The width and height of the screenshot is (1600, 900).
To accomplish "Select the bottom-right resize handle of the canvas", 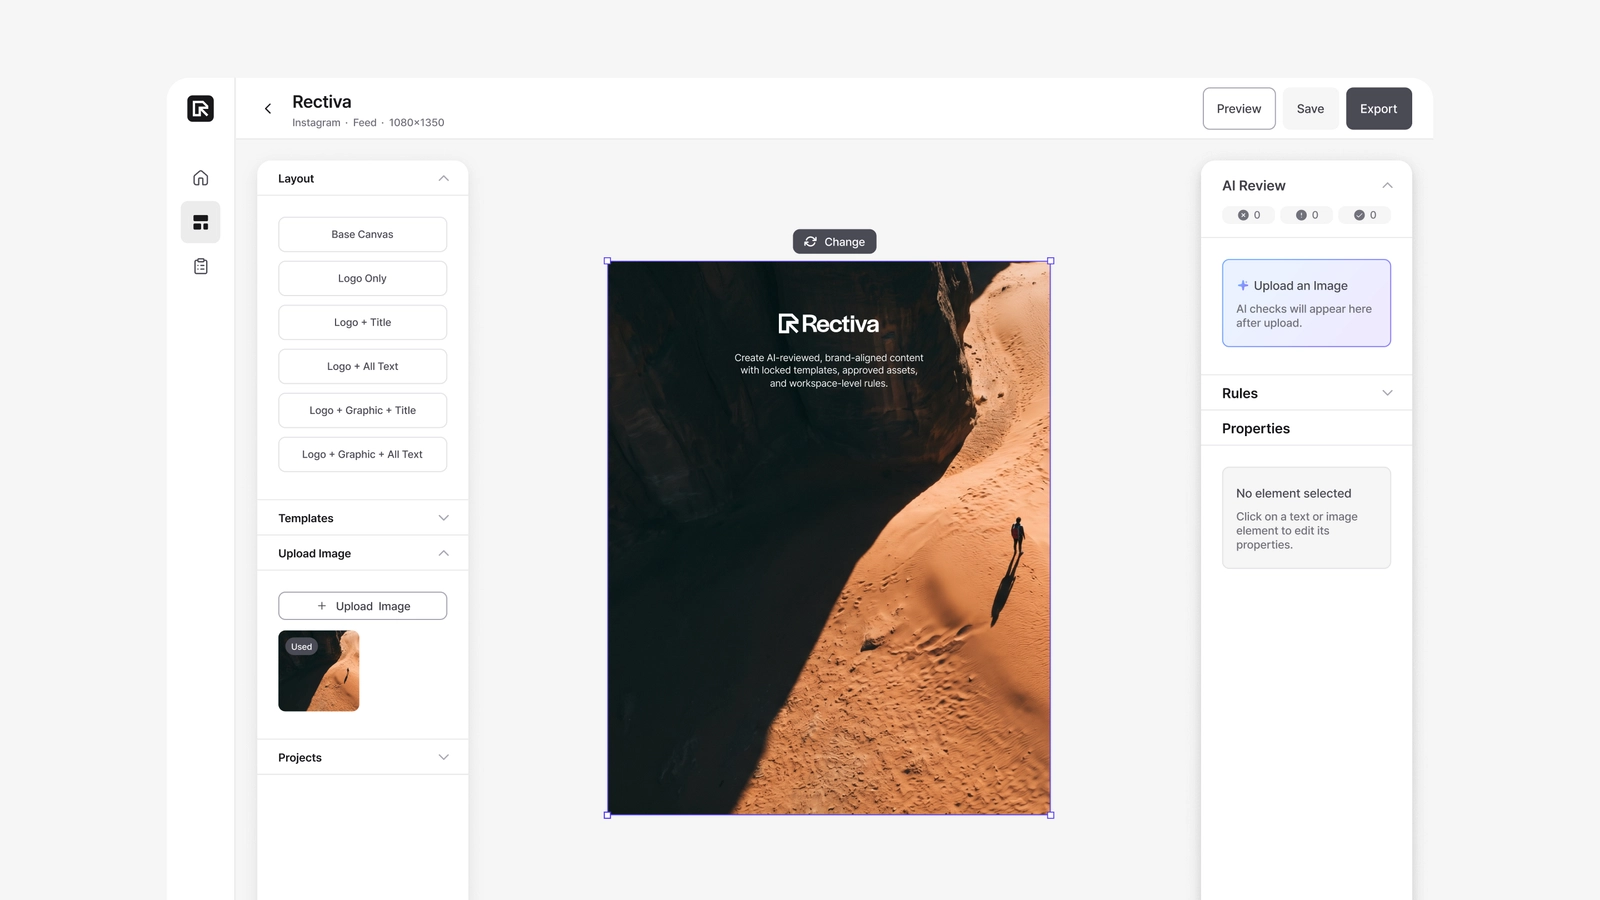I will [x=1050, y=815].
